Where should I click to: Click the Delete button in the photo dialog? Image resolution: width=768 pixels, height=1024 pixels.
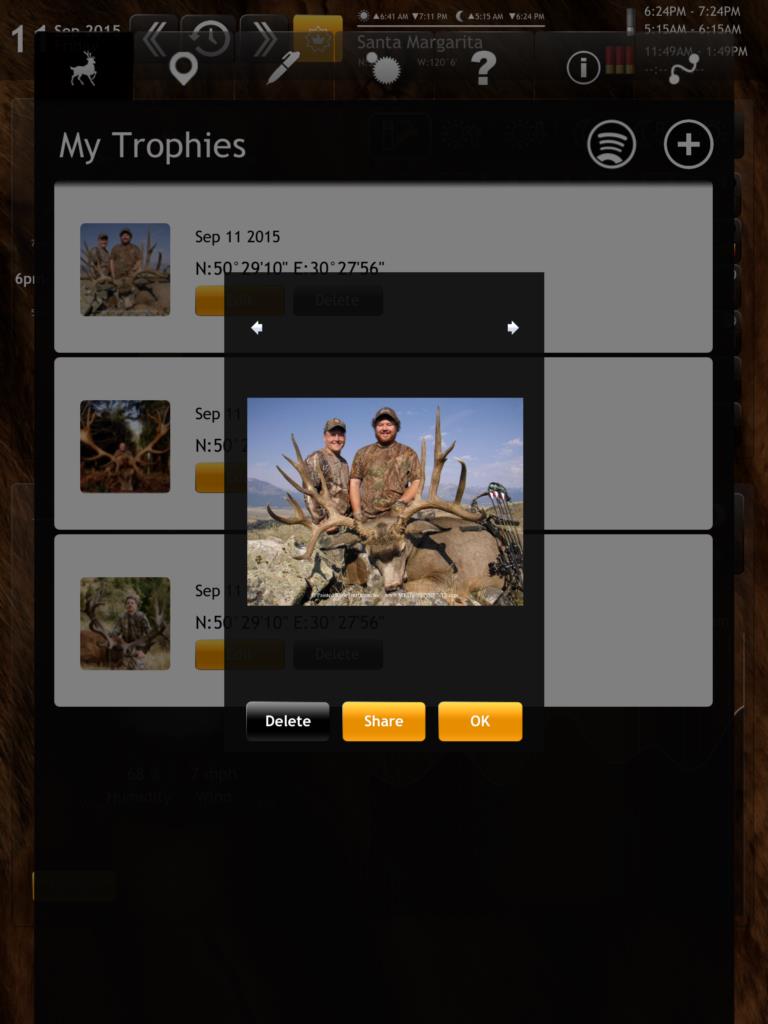point(287,721)
